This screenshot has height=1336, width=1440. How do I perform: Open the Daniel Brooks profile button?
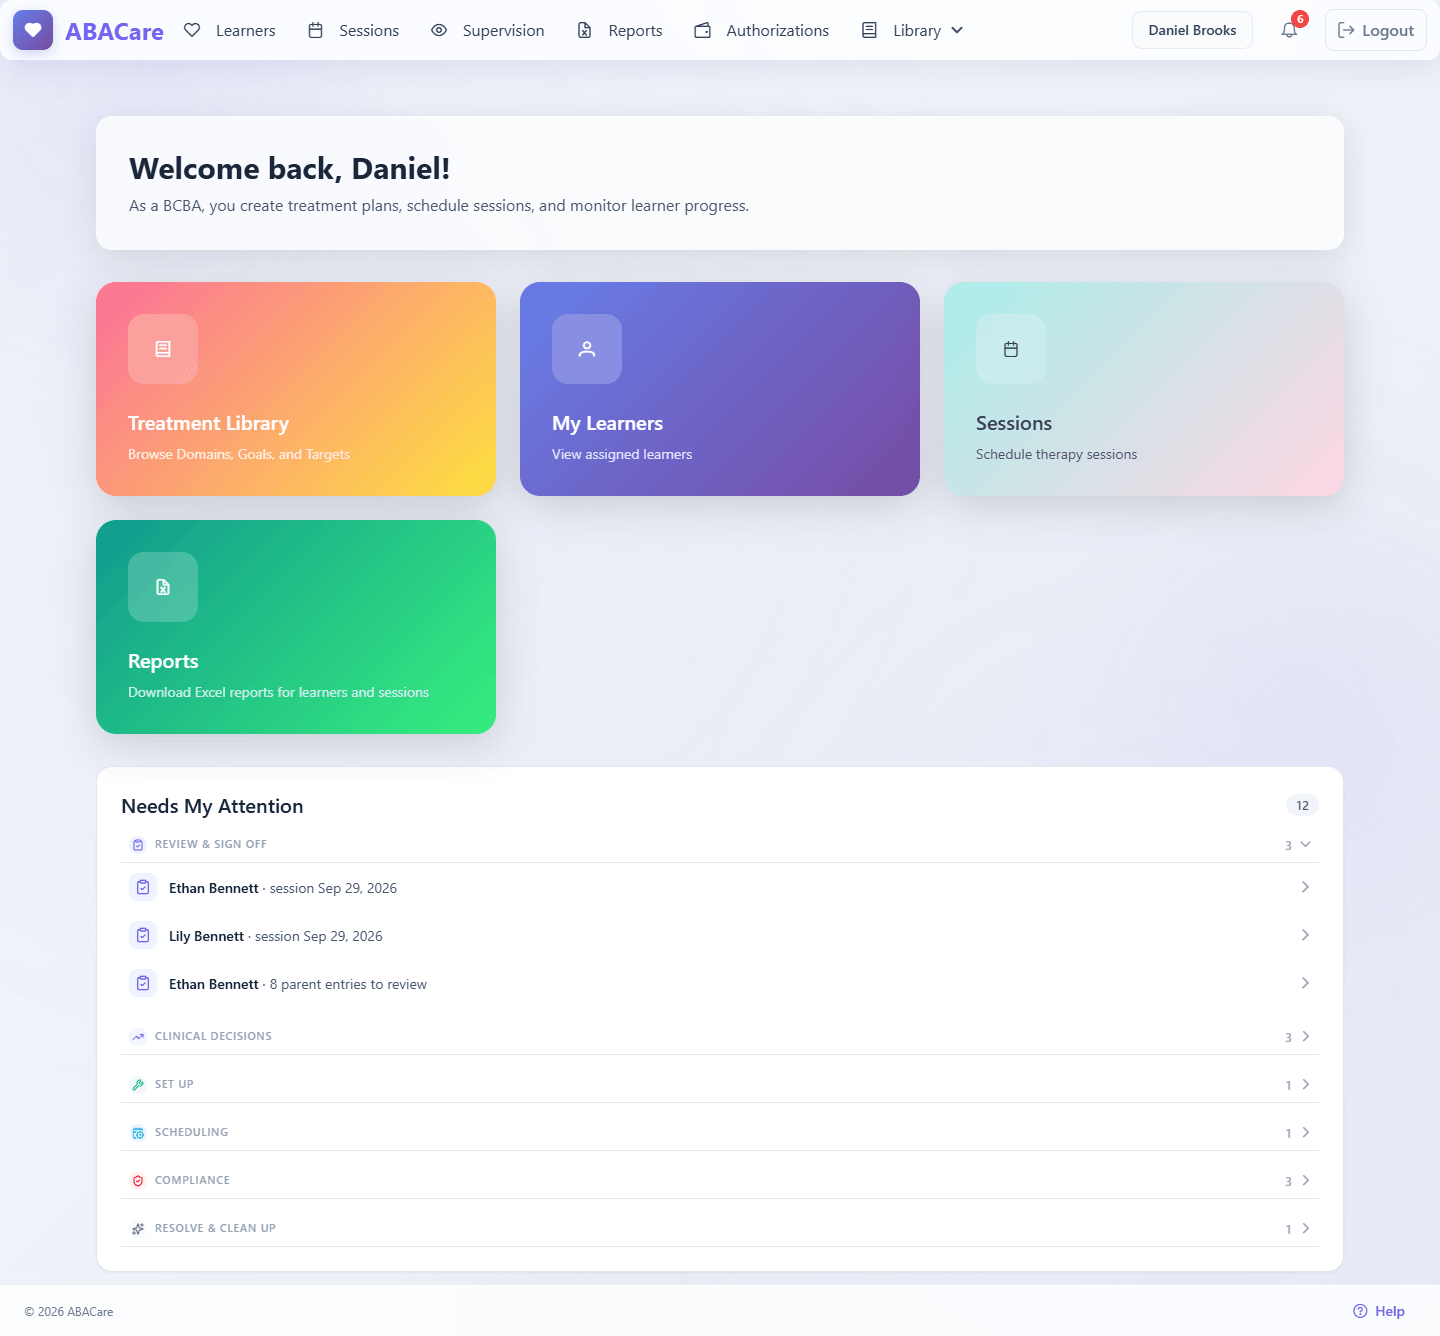coord(1192,30)
